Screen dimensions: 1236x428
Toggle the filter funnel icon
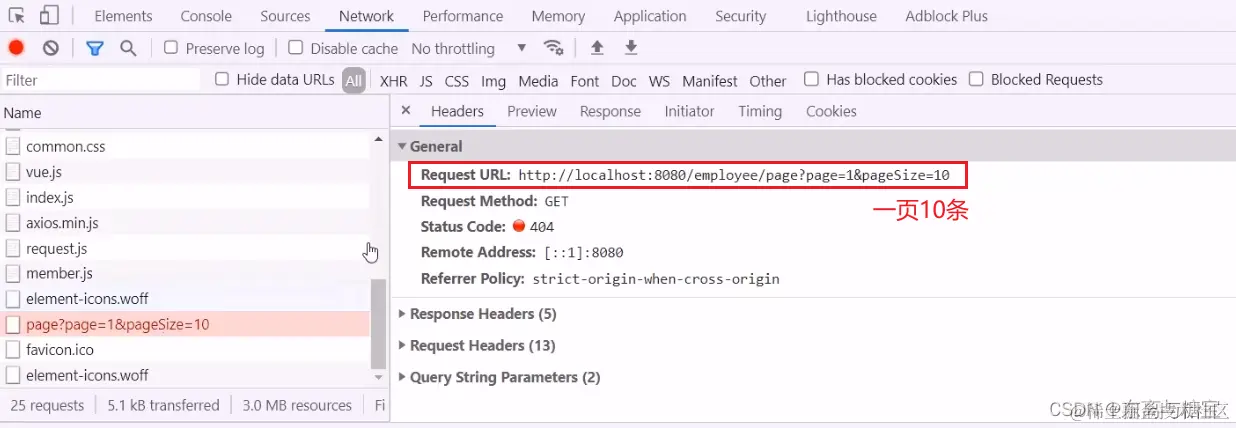[x=94, y=48]
